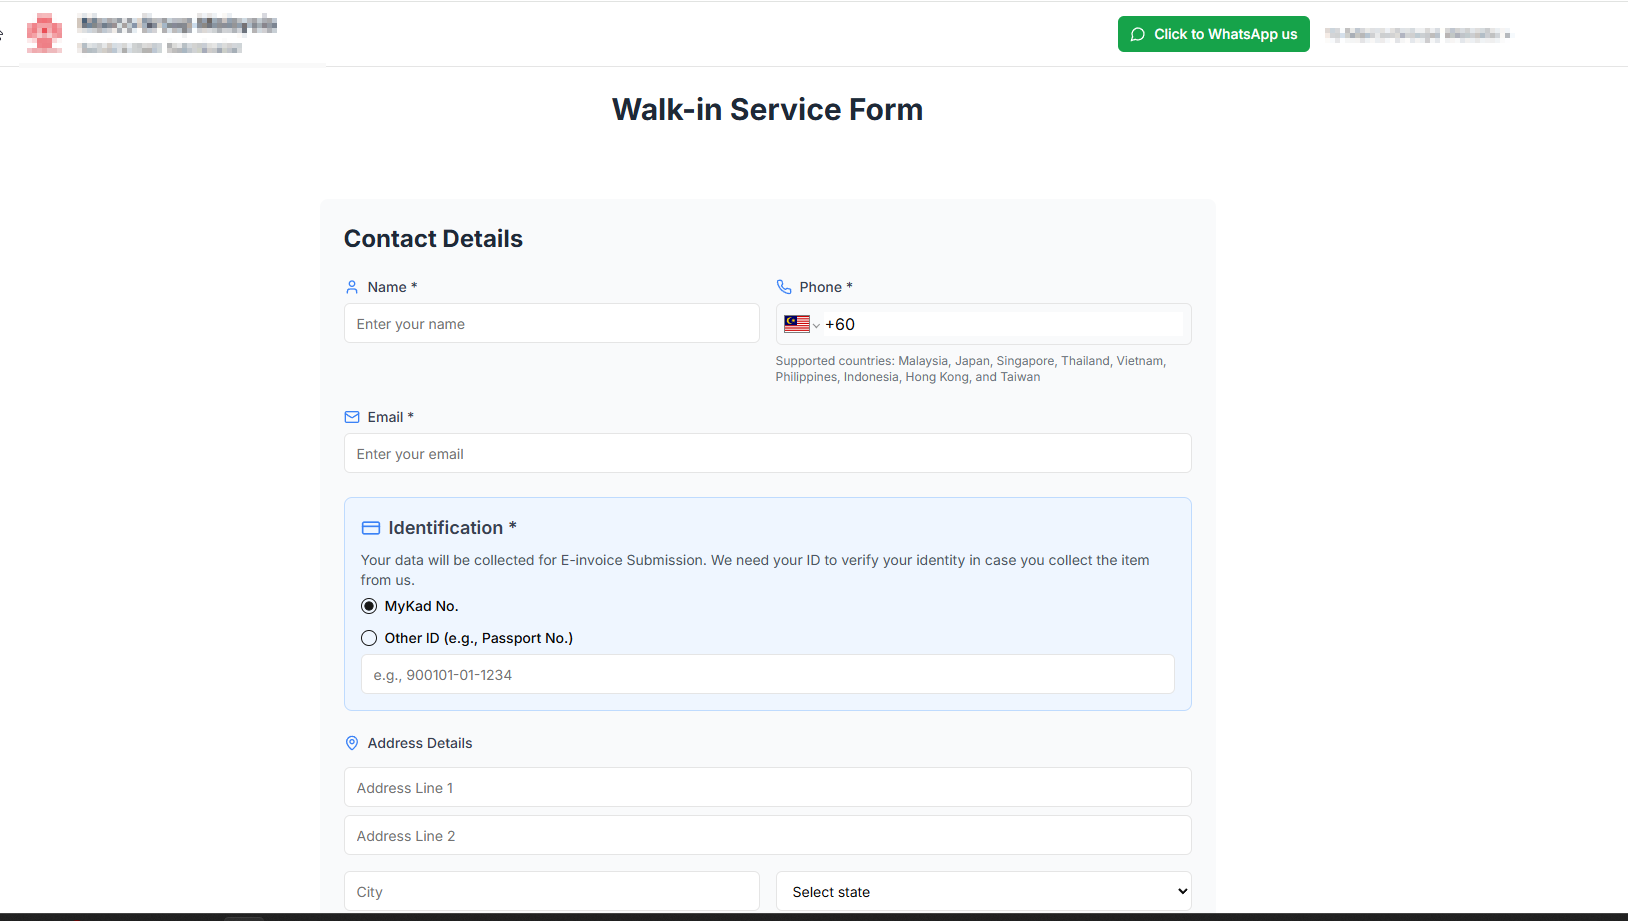
Task: Click the blurred company logo in header
Action: click(44, 33)
